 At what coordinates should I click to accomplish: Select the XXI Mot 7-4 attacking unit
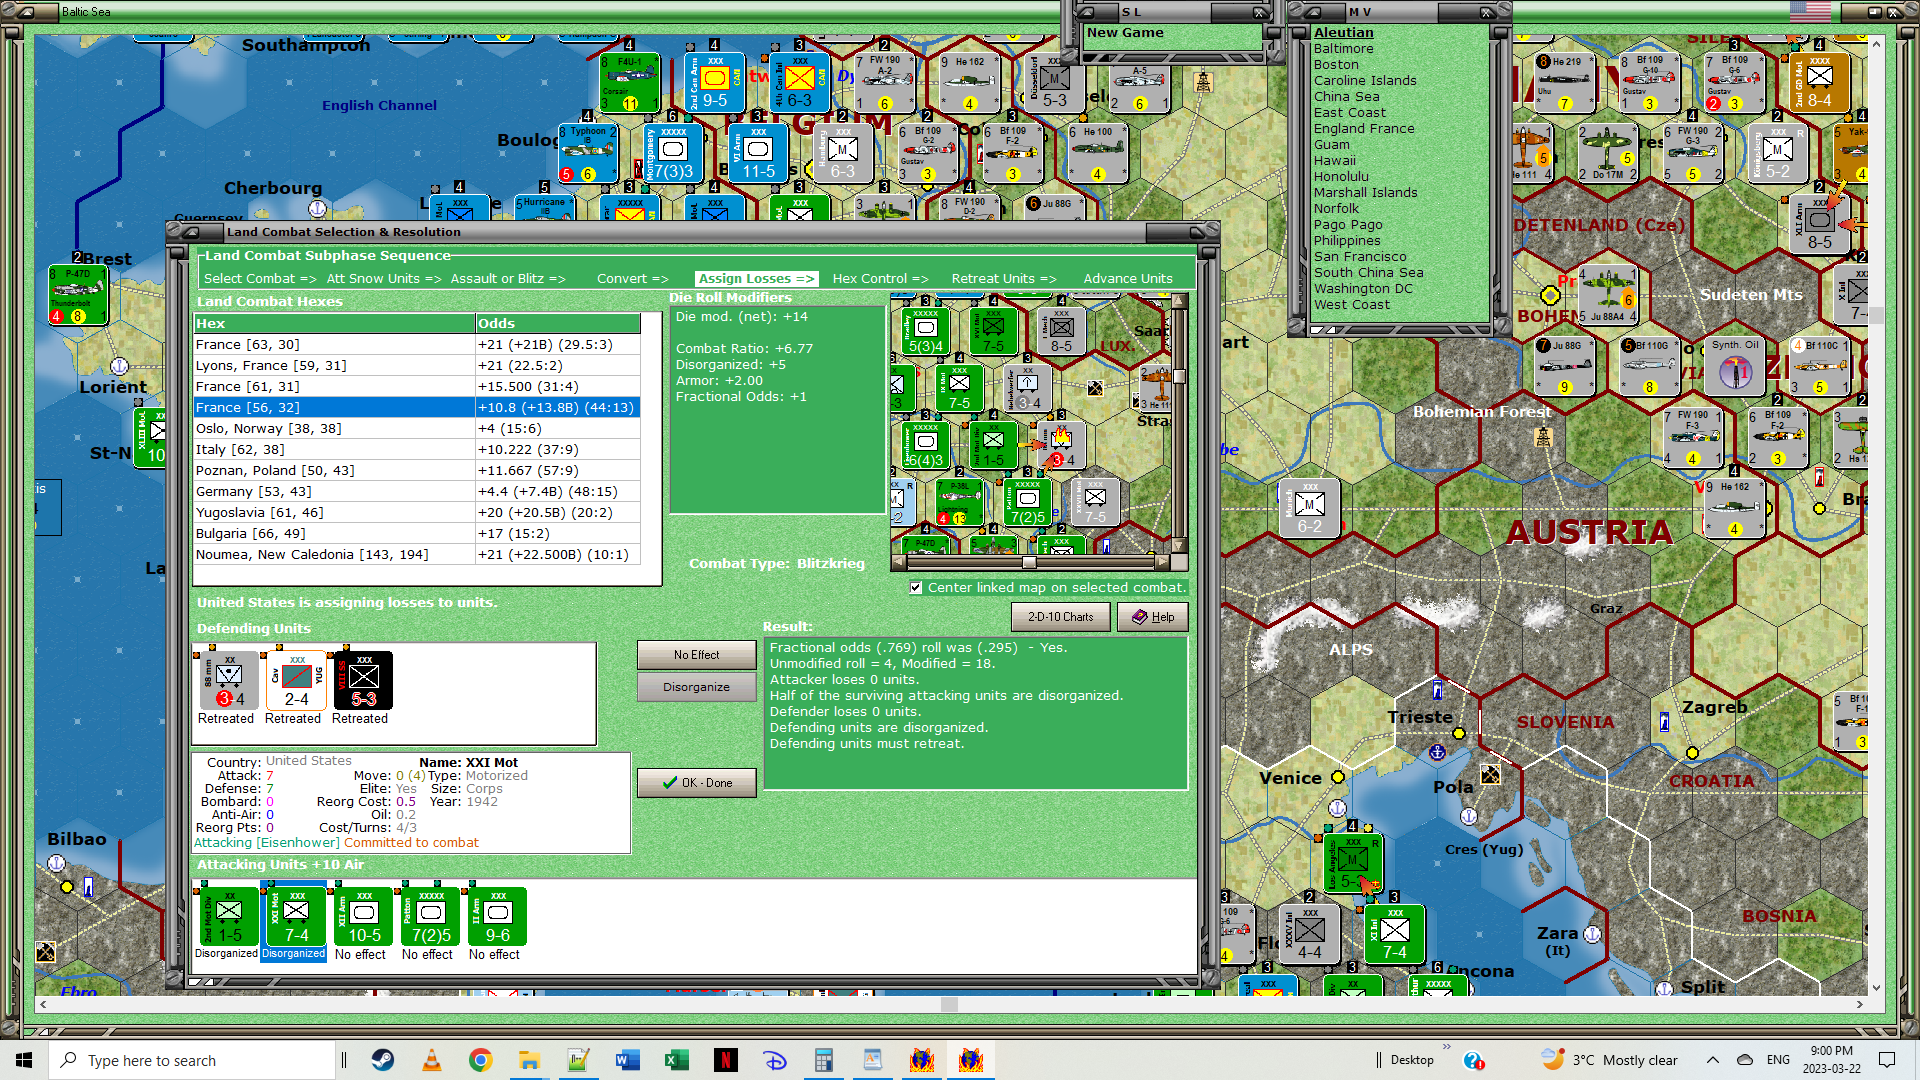(x=295, y=917)
